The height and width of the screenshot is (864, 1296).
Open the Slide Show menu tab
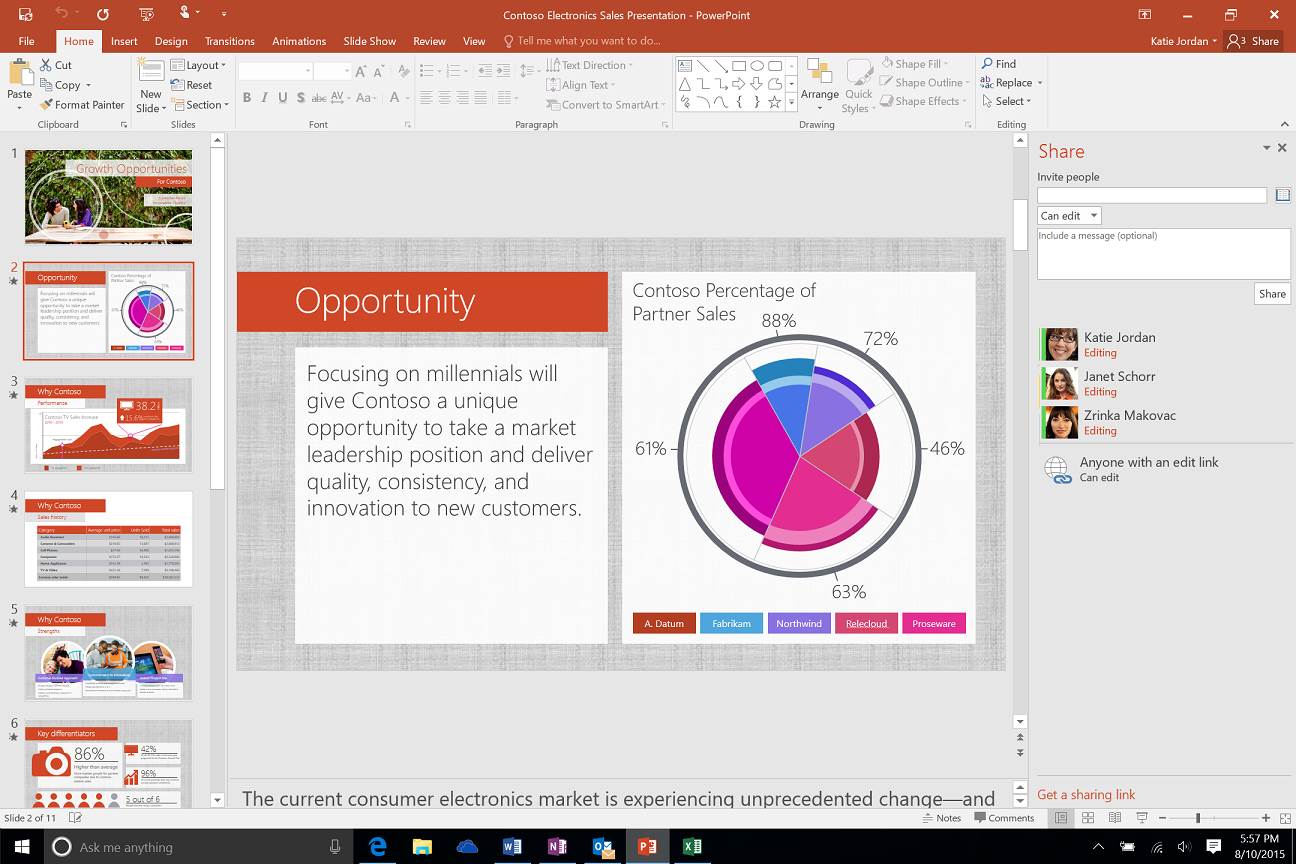coord(369,41)
